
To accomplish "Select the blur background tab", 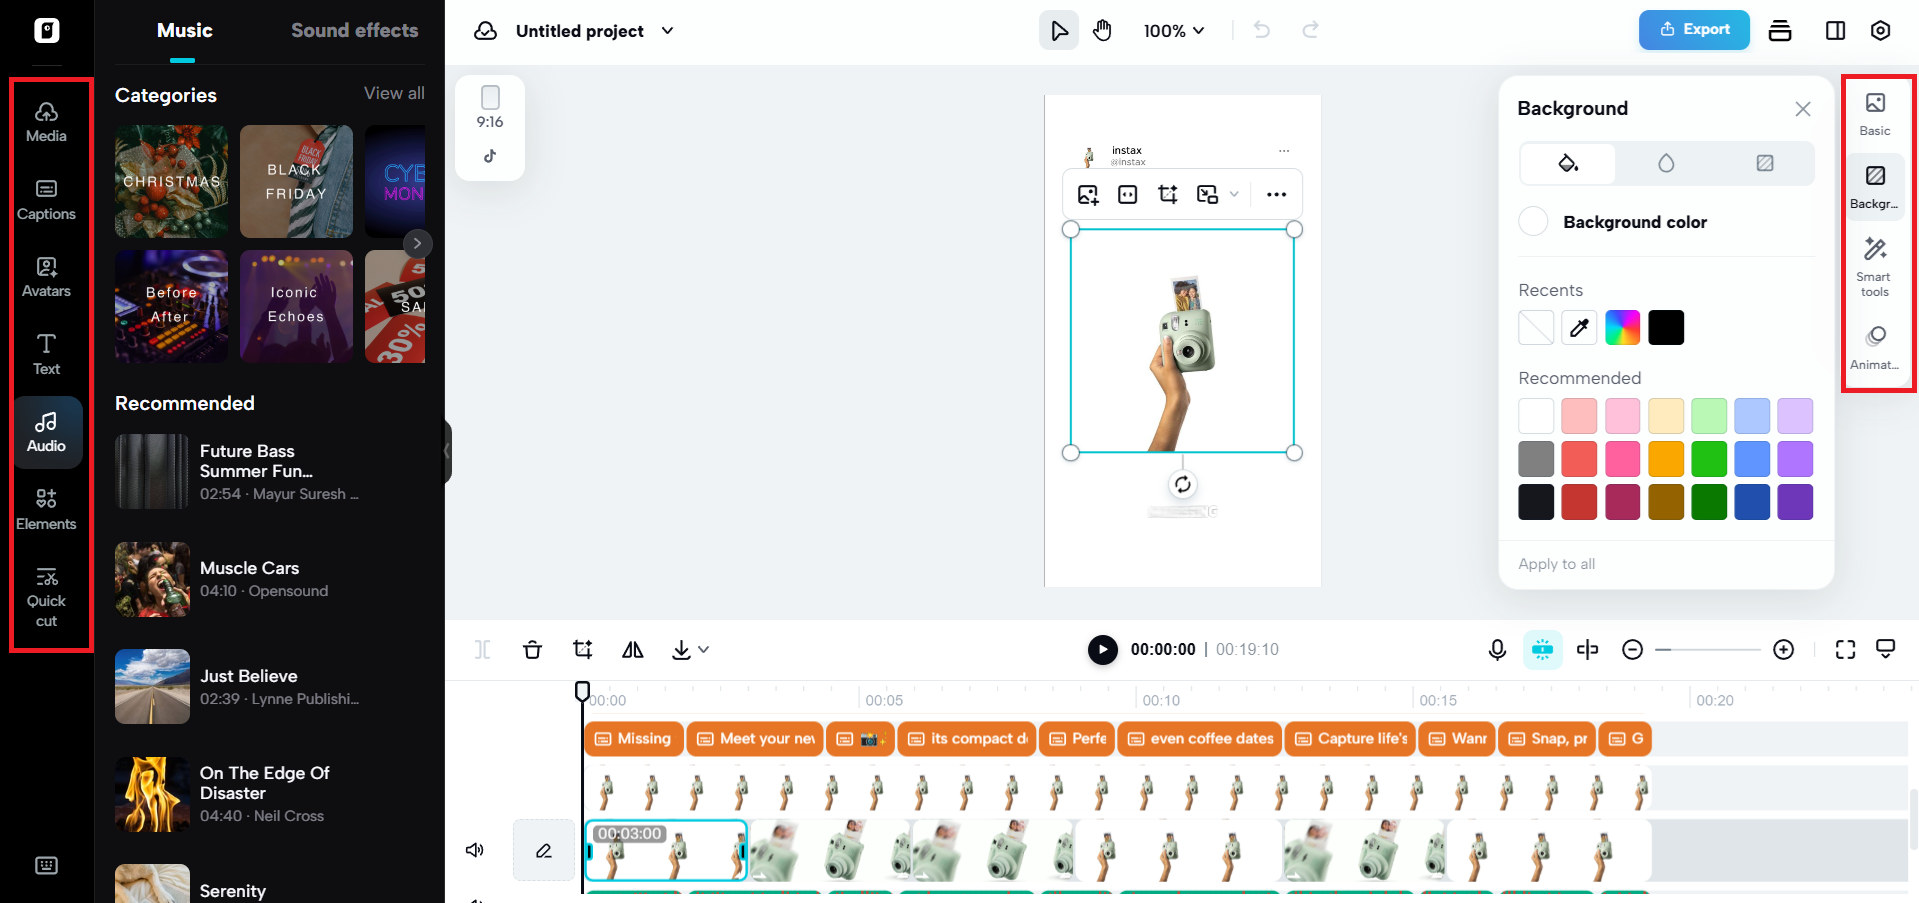I will (1665, 163).
